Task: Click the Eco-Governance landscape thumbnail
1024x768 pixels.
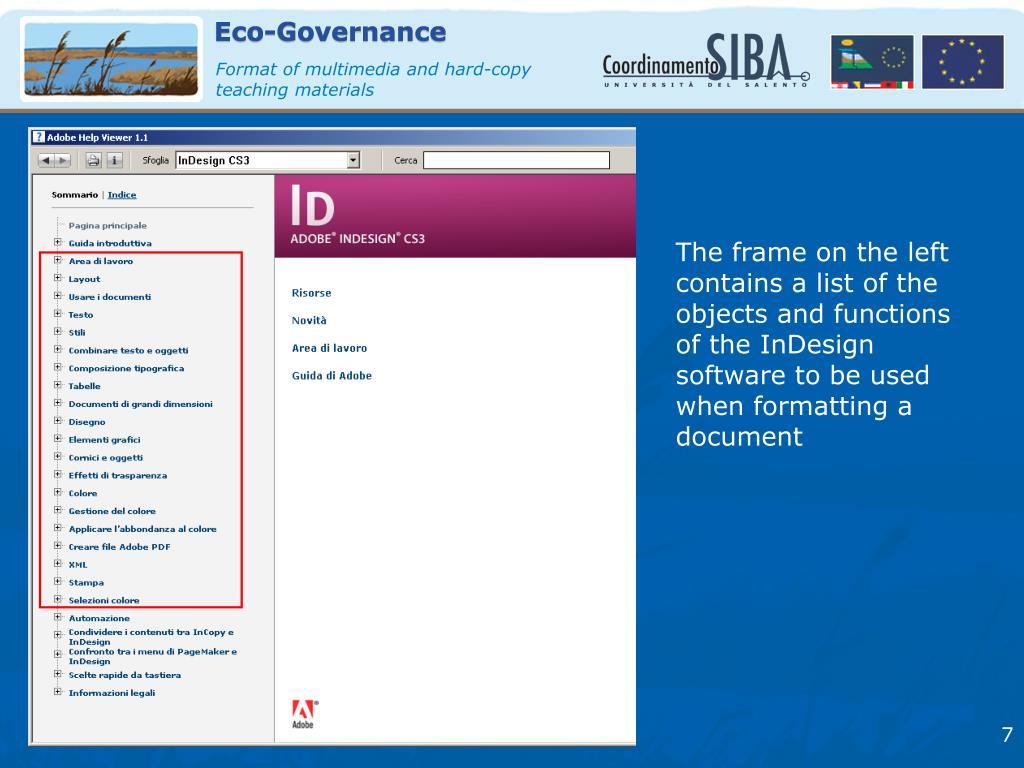Action: click(111, 59)
